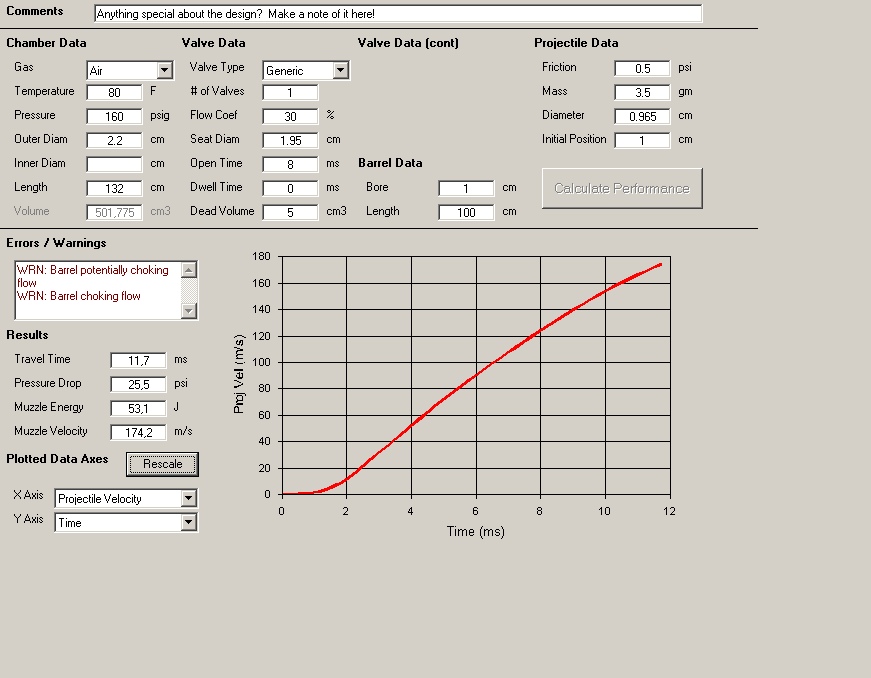871x678 pixels.
Task: Click the empty Inner Diam field
Action: pyautogui.click(x=114, y=164)
